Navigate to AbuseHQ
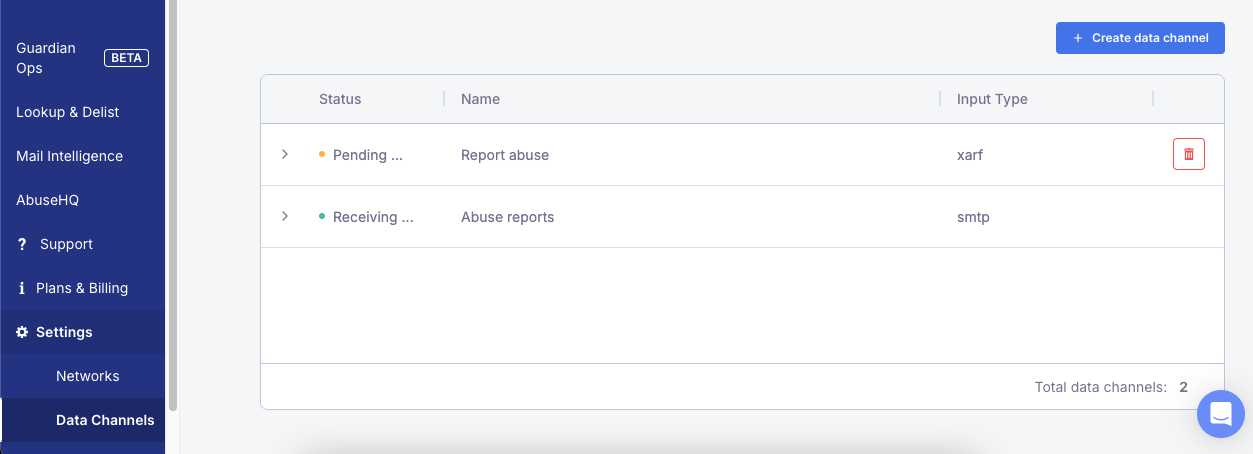The width and height of the screenshot is (1253, 454). point(47,200)
